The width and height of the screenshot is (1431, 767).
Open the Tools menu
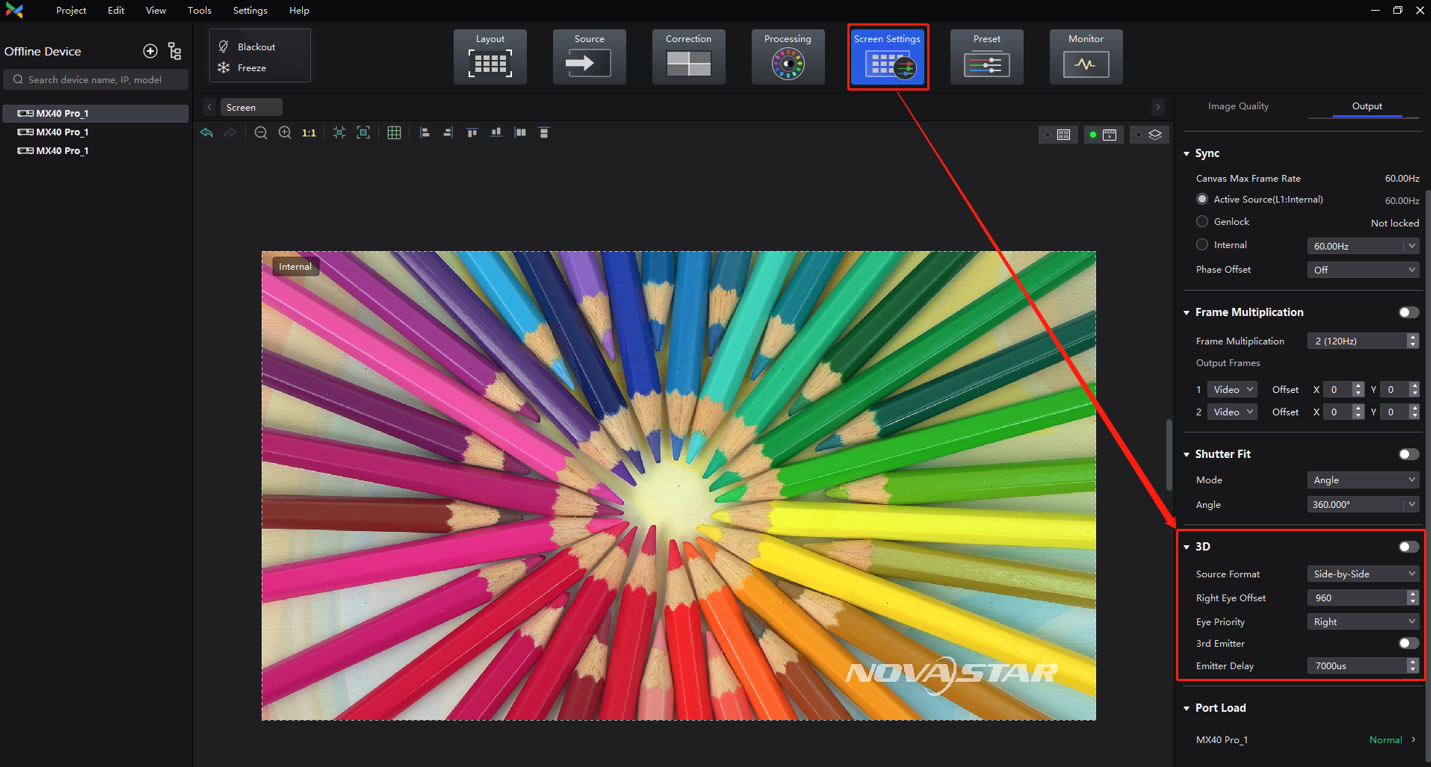[199, 11]
